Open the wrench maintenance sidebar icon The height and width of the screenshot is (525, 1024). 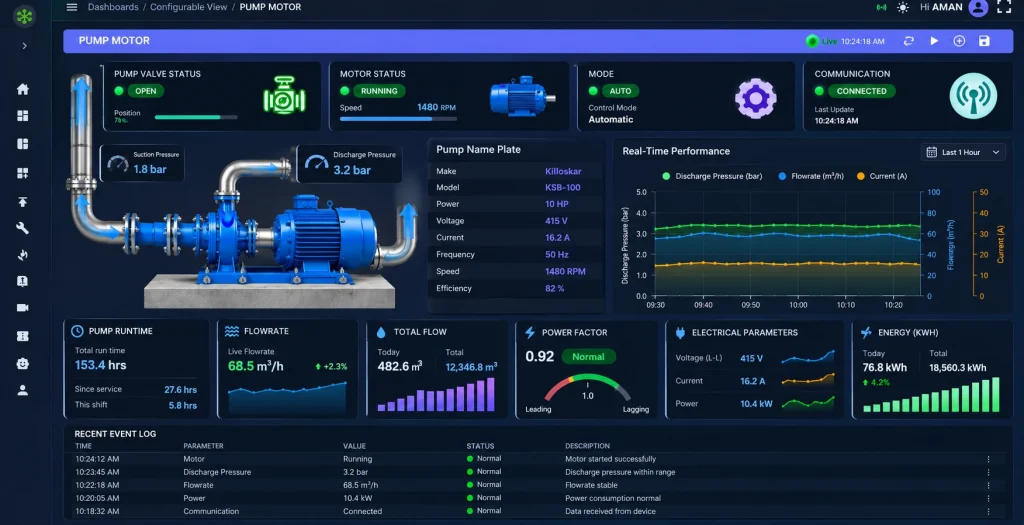(23, 228)
